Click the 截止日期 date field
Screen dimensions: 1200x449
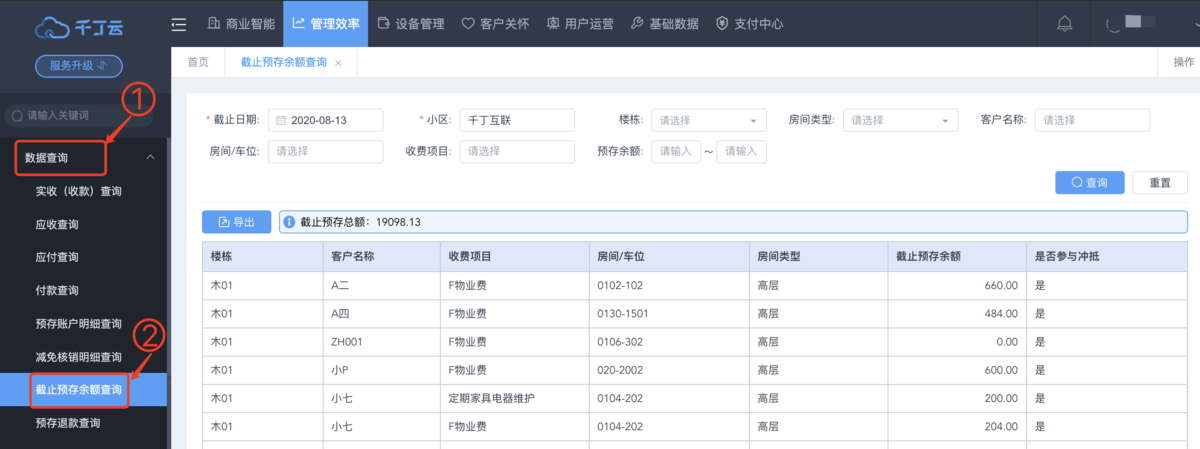[x=326, y=120]
